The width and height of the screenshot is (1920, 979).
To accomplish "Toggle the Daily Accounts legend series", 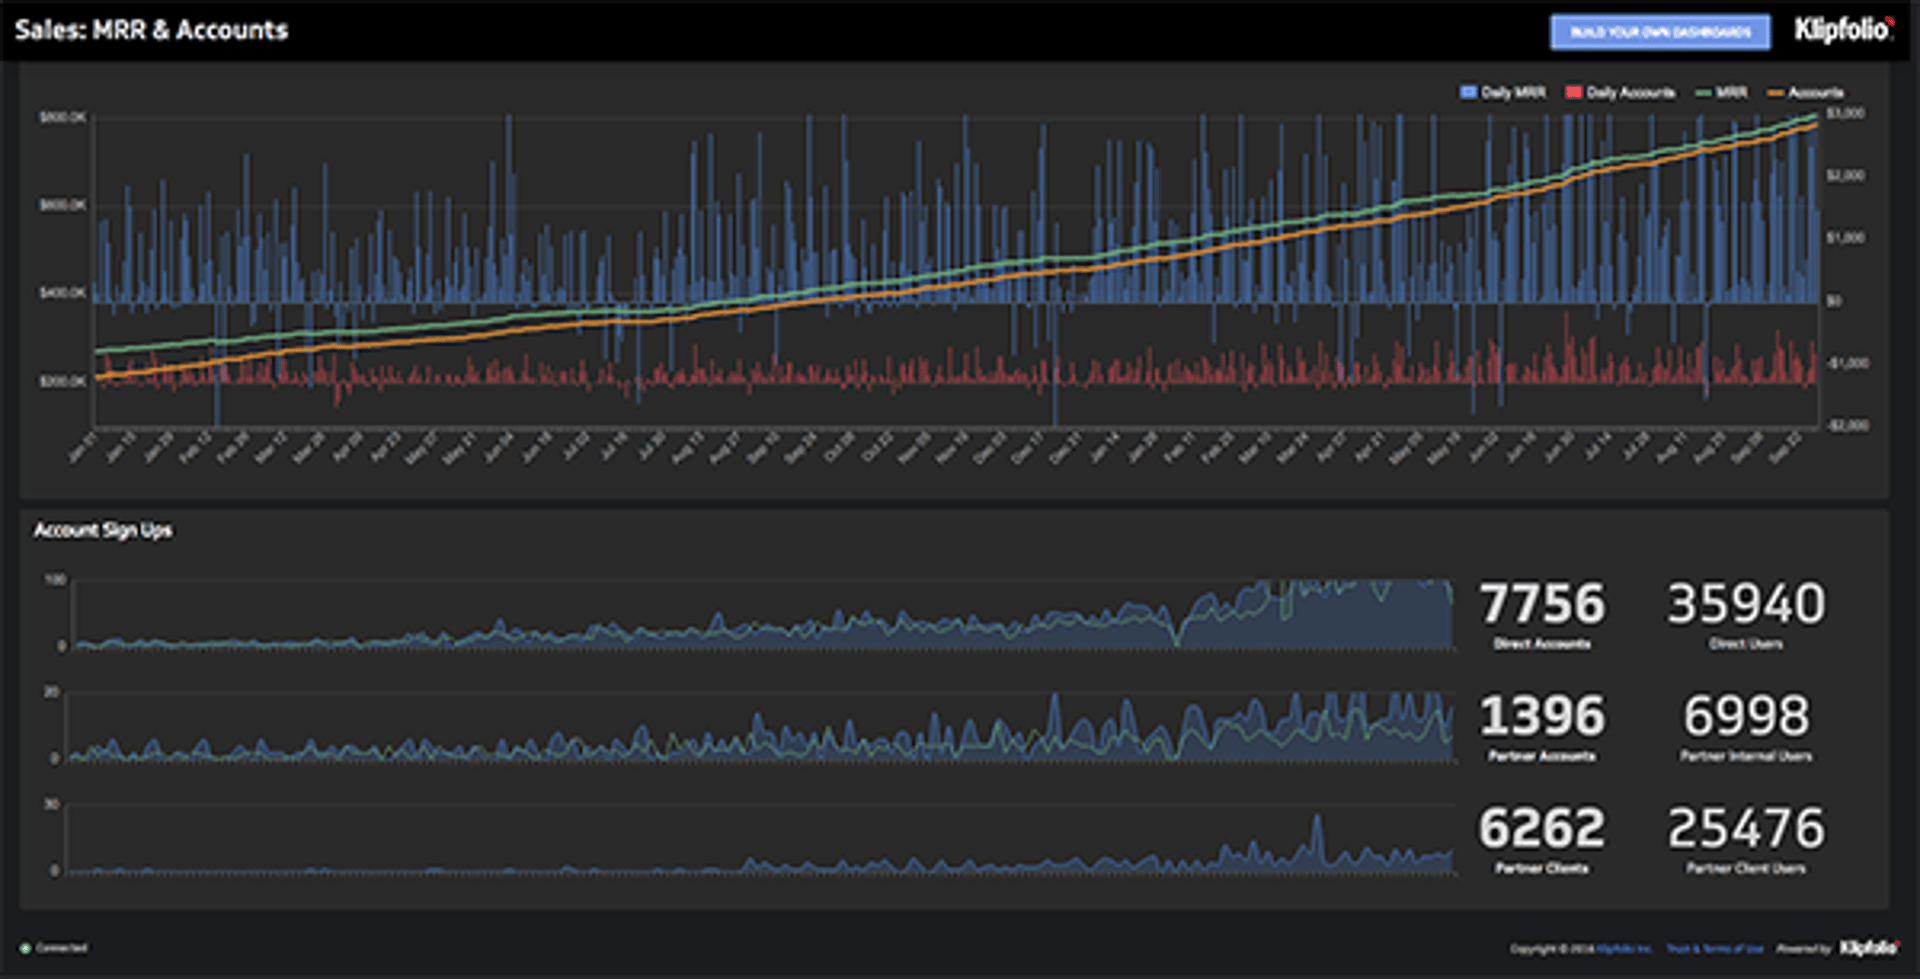I will (1620, 93).
